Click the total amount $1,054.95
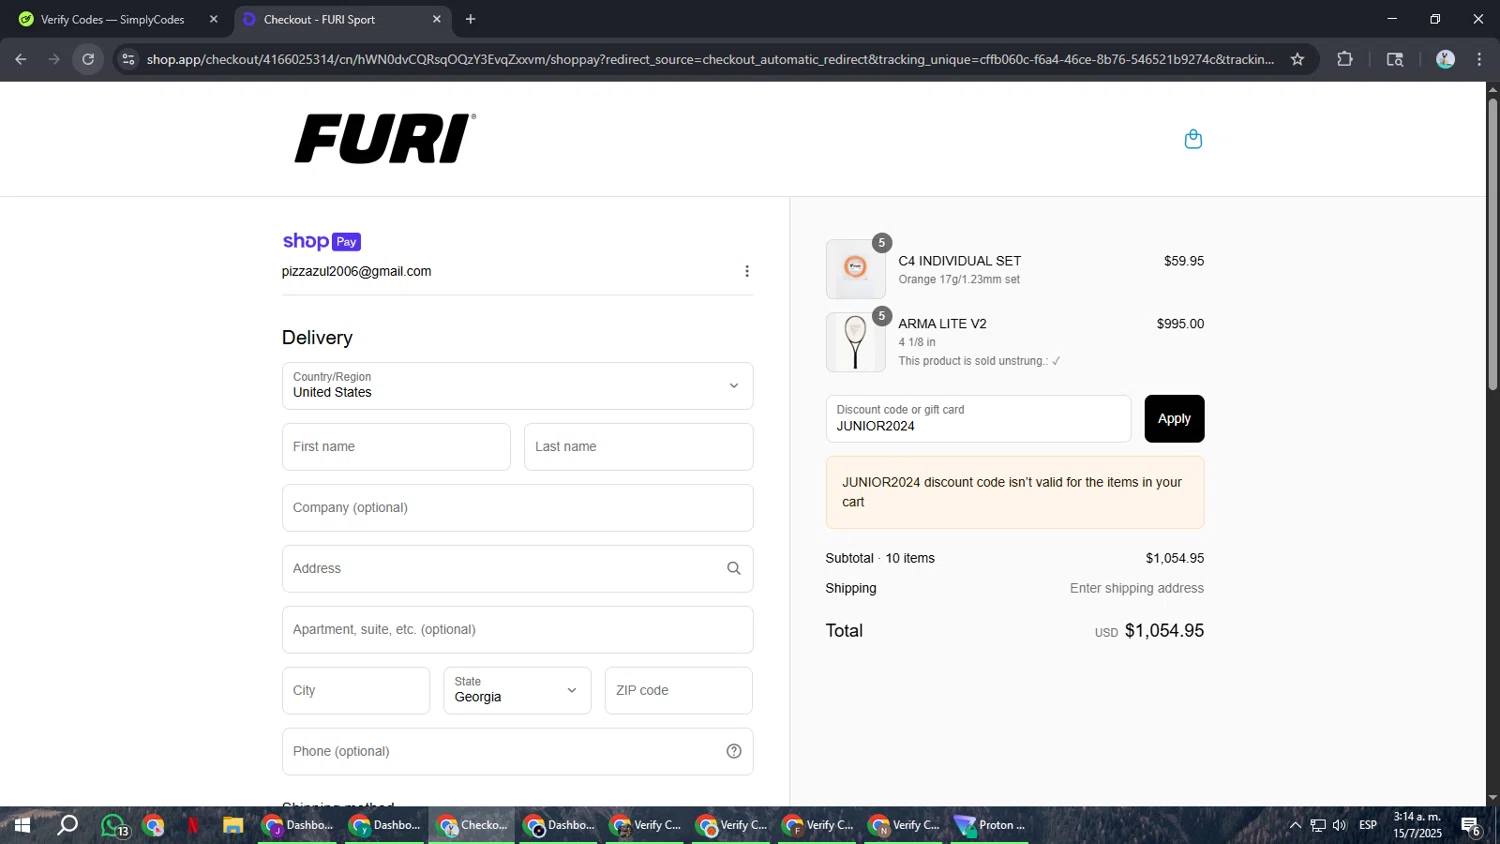 1164,631
